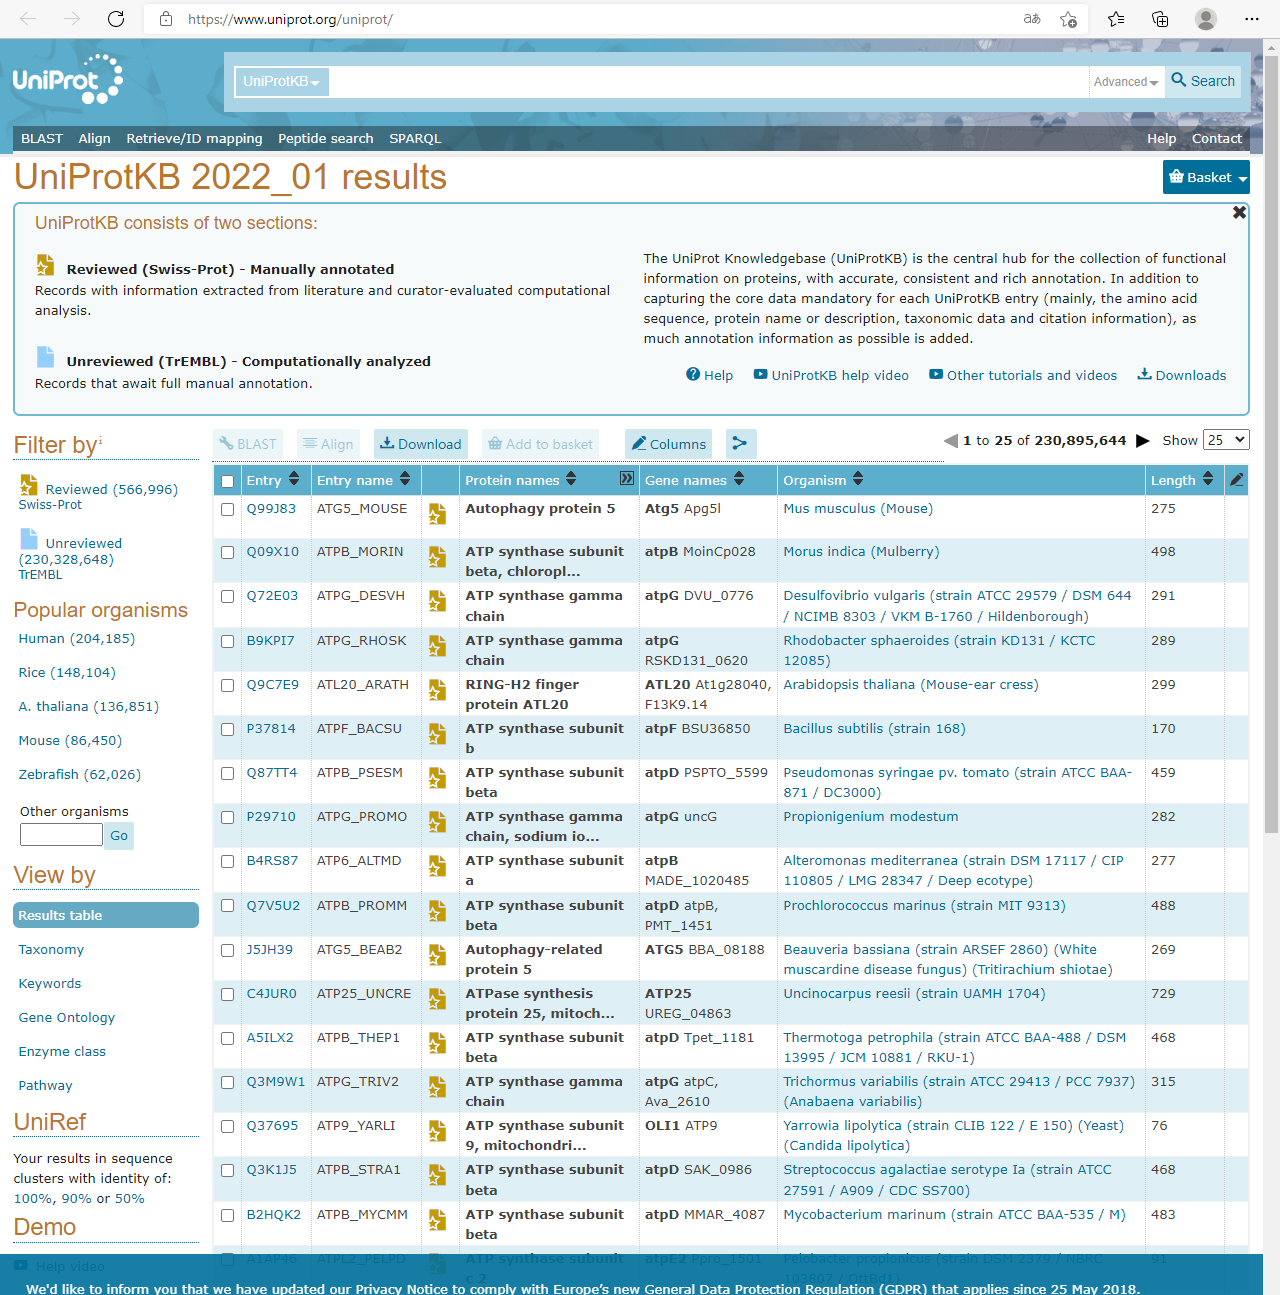Click the share results icon
The width and height of the screenshot is (1280, 1295).
coord(740,444)
